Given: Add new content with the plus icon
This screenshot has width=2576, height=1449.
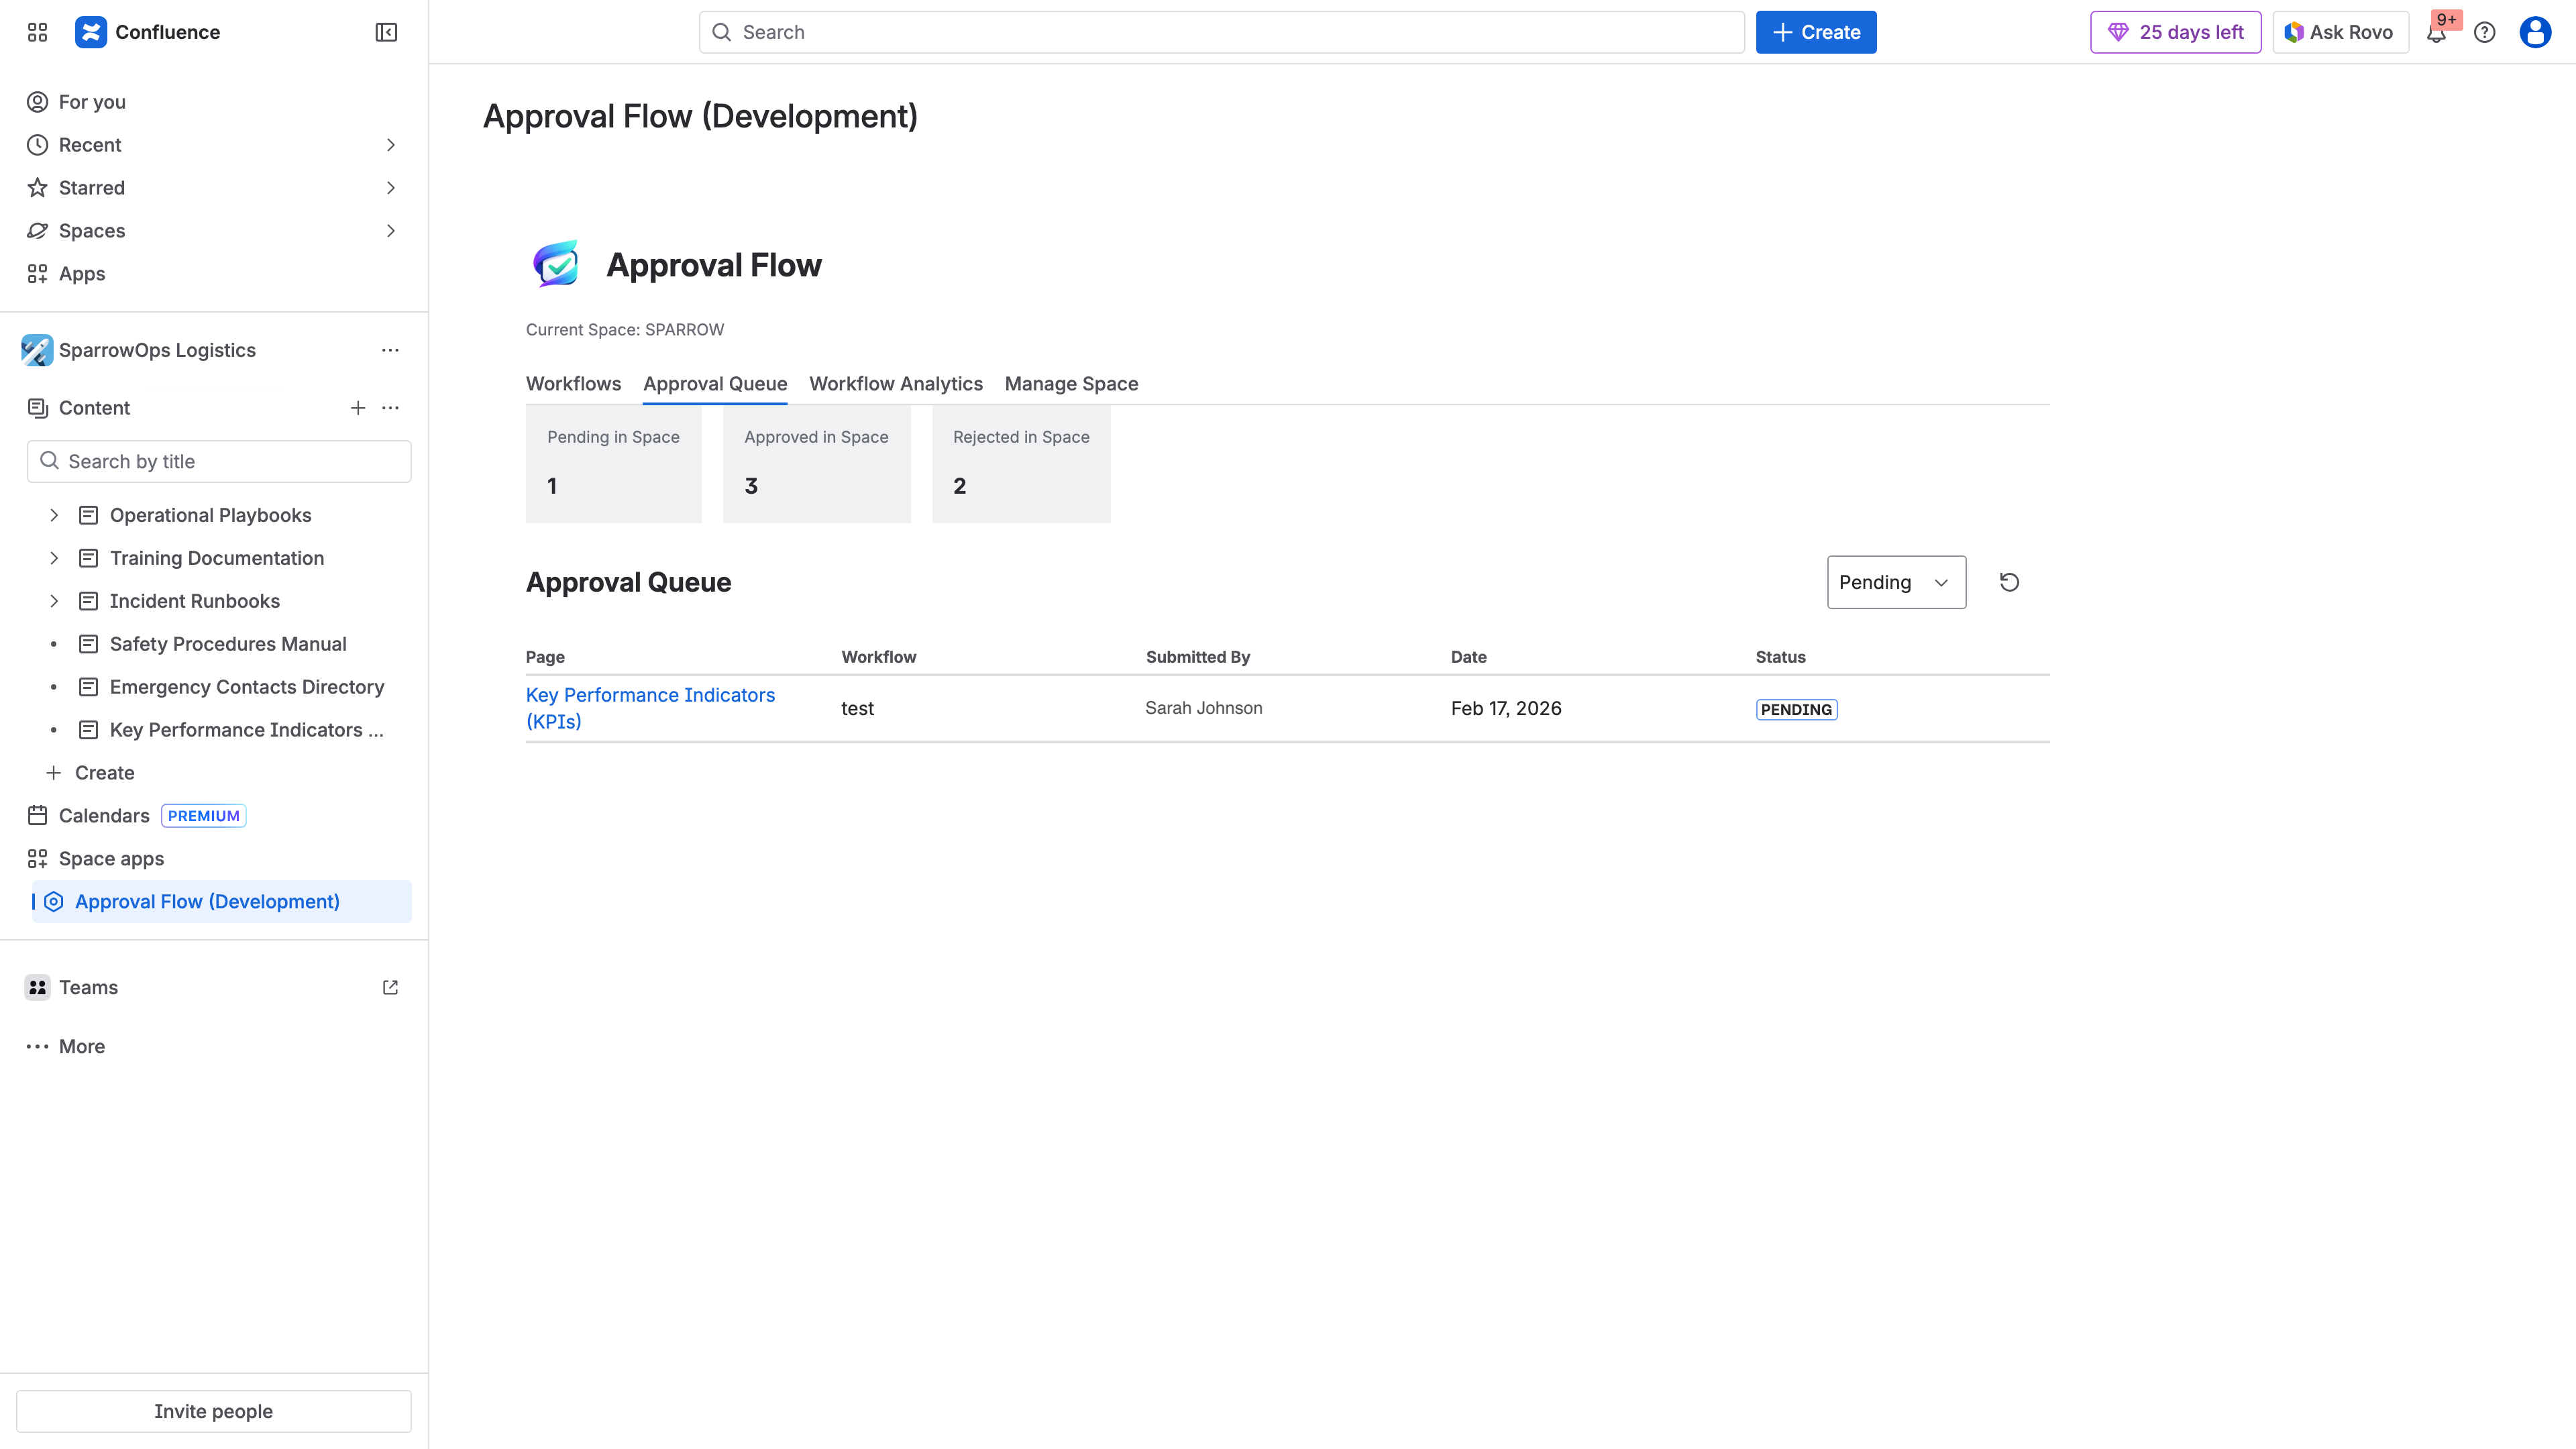Looking at the screenshot, I should 358,408.
